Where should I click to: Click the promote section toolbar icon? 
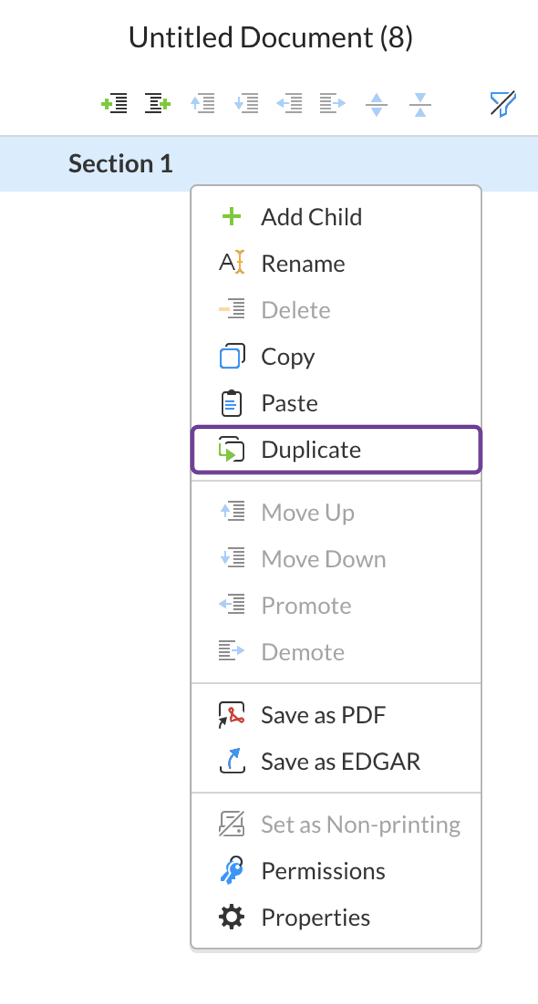pyautogui.click(x=289, y=103)
